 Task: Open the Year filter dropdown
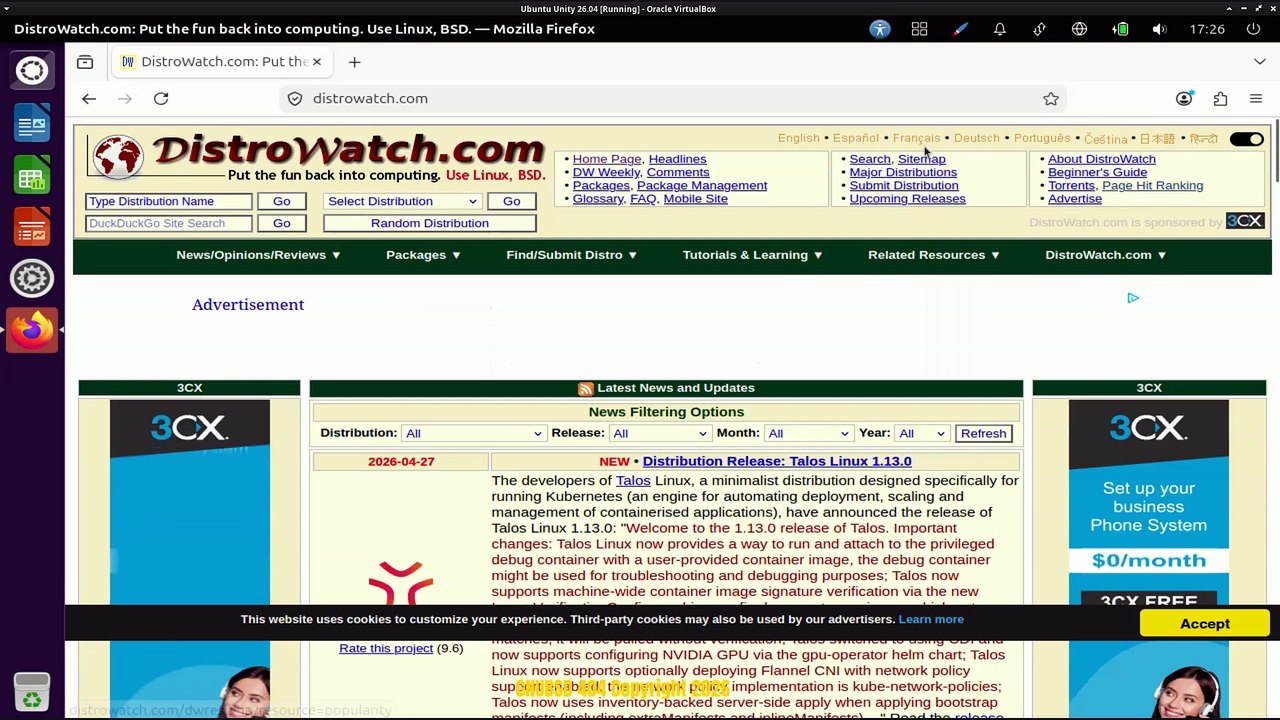(x=922, y=433)
